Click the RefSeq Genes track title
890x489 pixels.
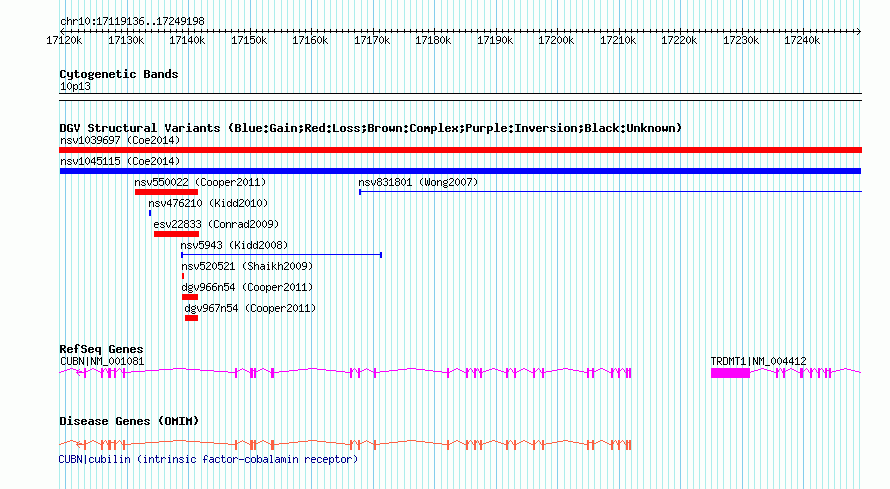(101, 349)
